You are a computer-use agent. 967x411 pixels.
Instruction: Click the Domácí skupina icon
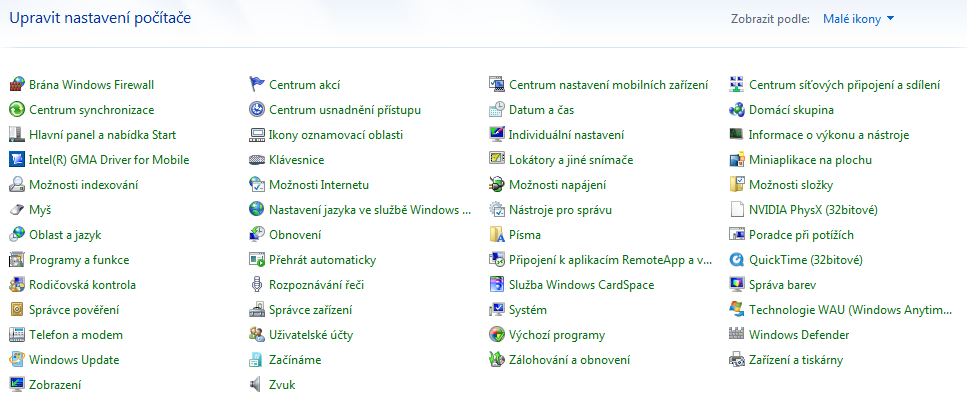click(x=737, y=110)
